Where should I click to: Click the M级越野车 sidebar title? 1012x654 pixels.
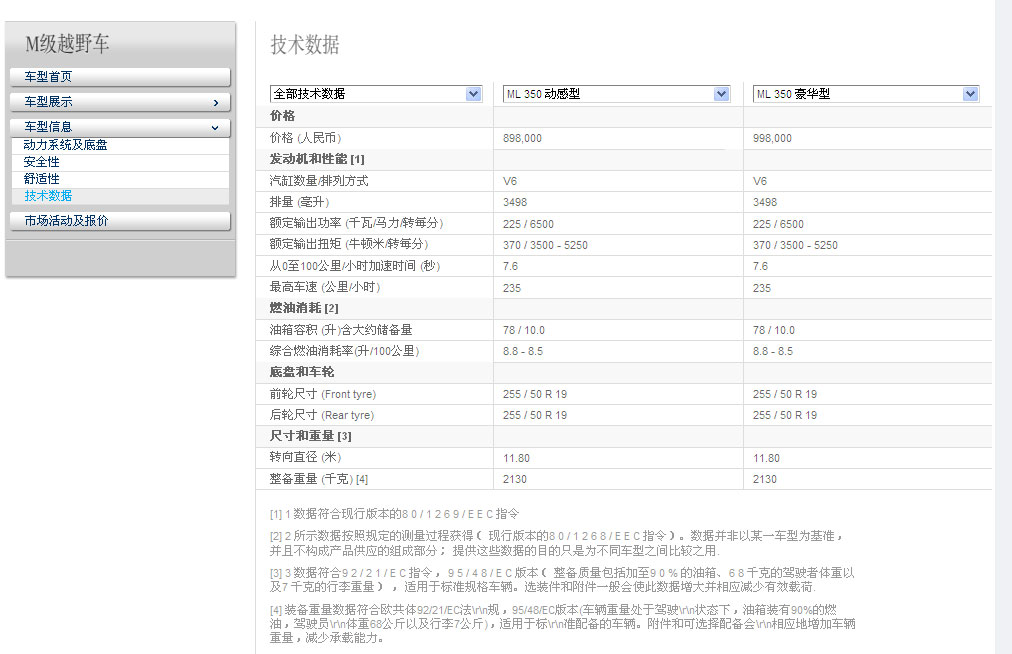(x=67, y=44)
